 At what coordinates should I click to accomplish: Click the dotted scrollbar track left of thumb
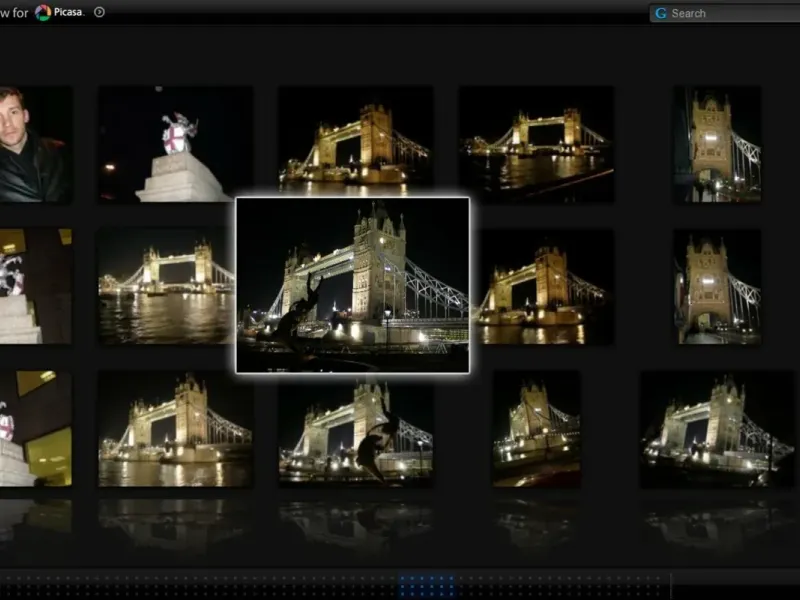click(x=199, y=585)
